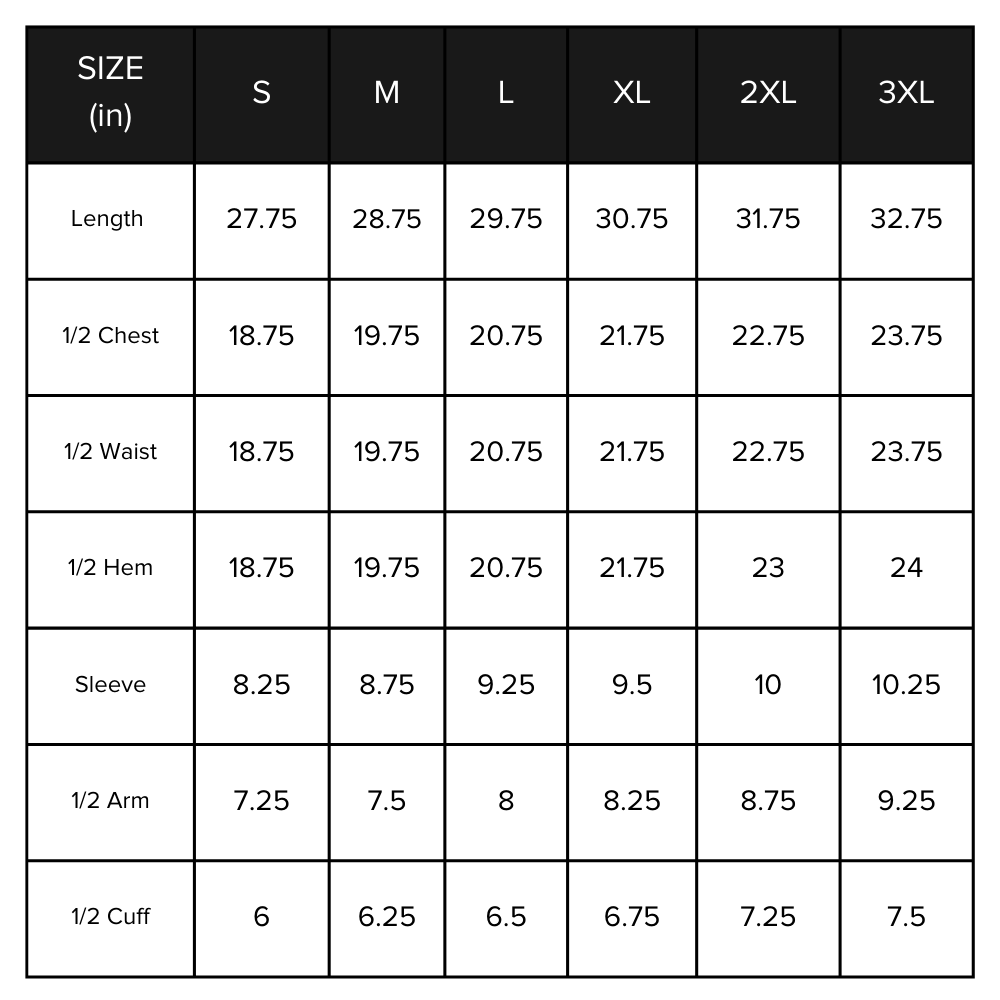Select the S 1/2 Cuff value 6
The width and height of the screenshot is (1000, 1000).
tap(261, 917)
